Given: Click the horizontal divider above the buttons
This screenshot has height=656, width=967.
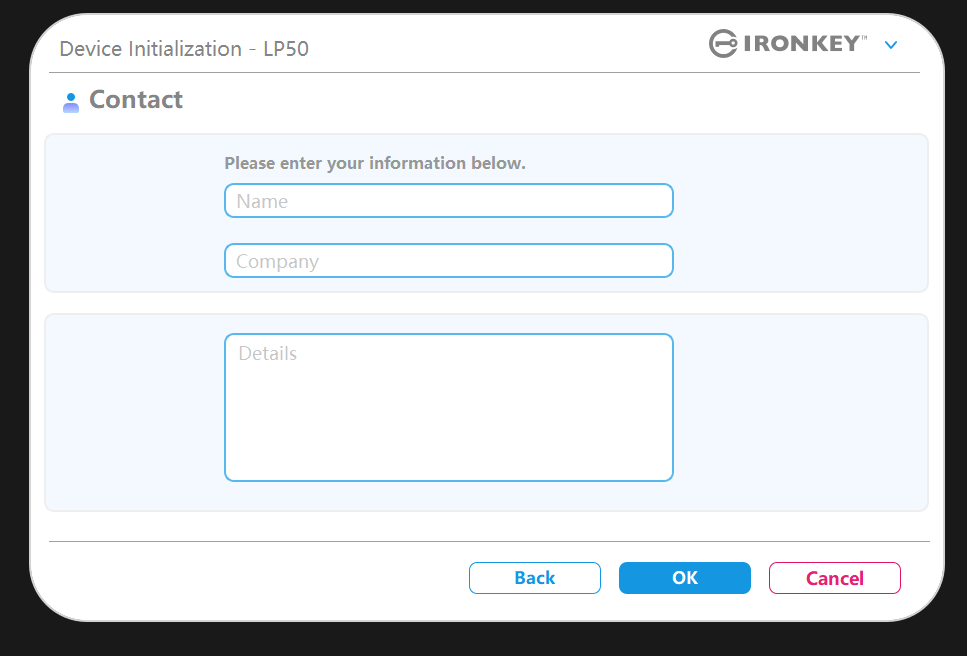Looking at the screenshot, I should click(488, 541).
